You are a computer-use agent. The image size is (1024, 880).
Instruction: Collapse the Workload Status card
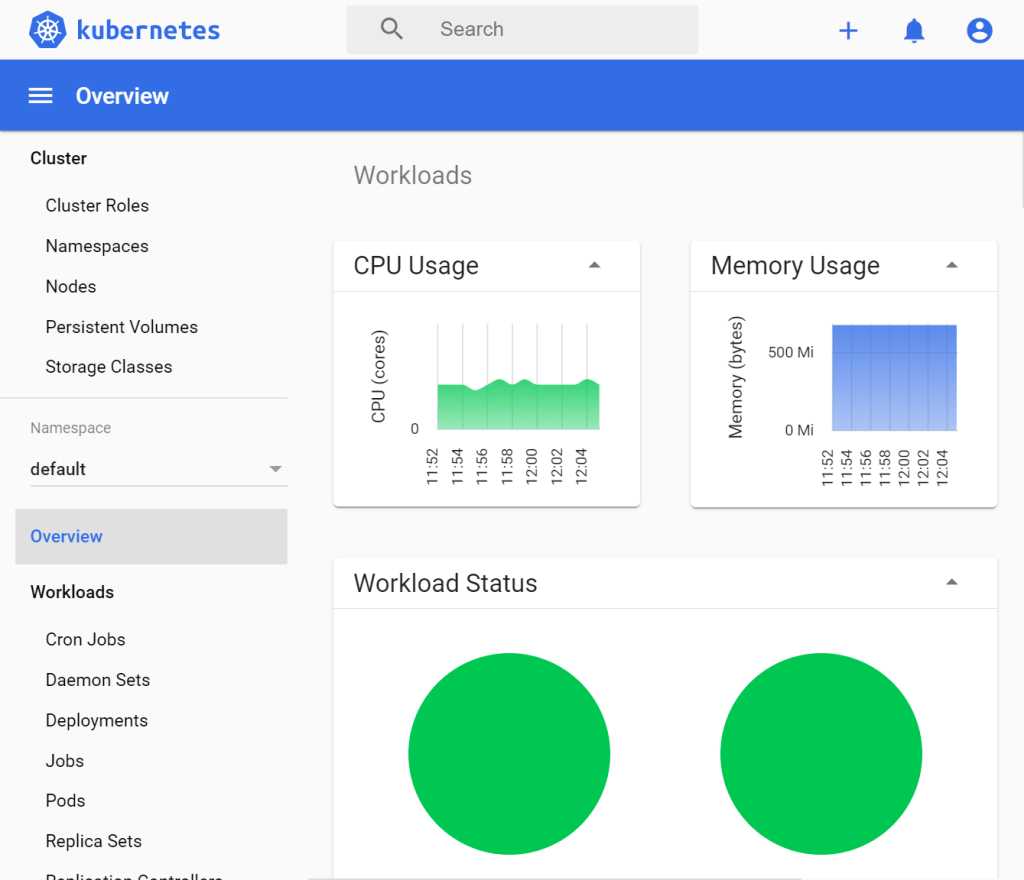(x=951, y=583)
